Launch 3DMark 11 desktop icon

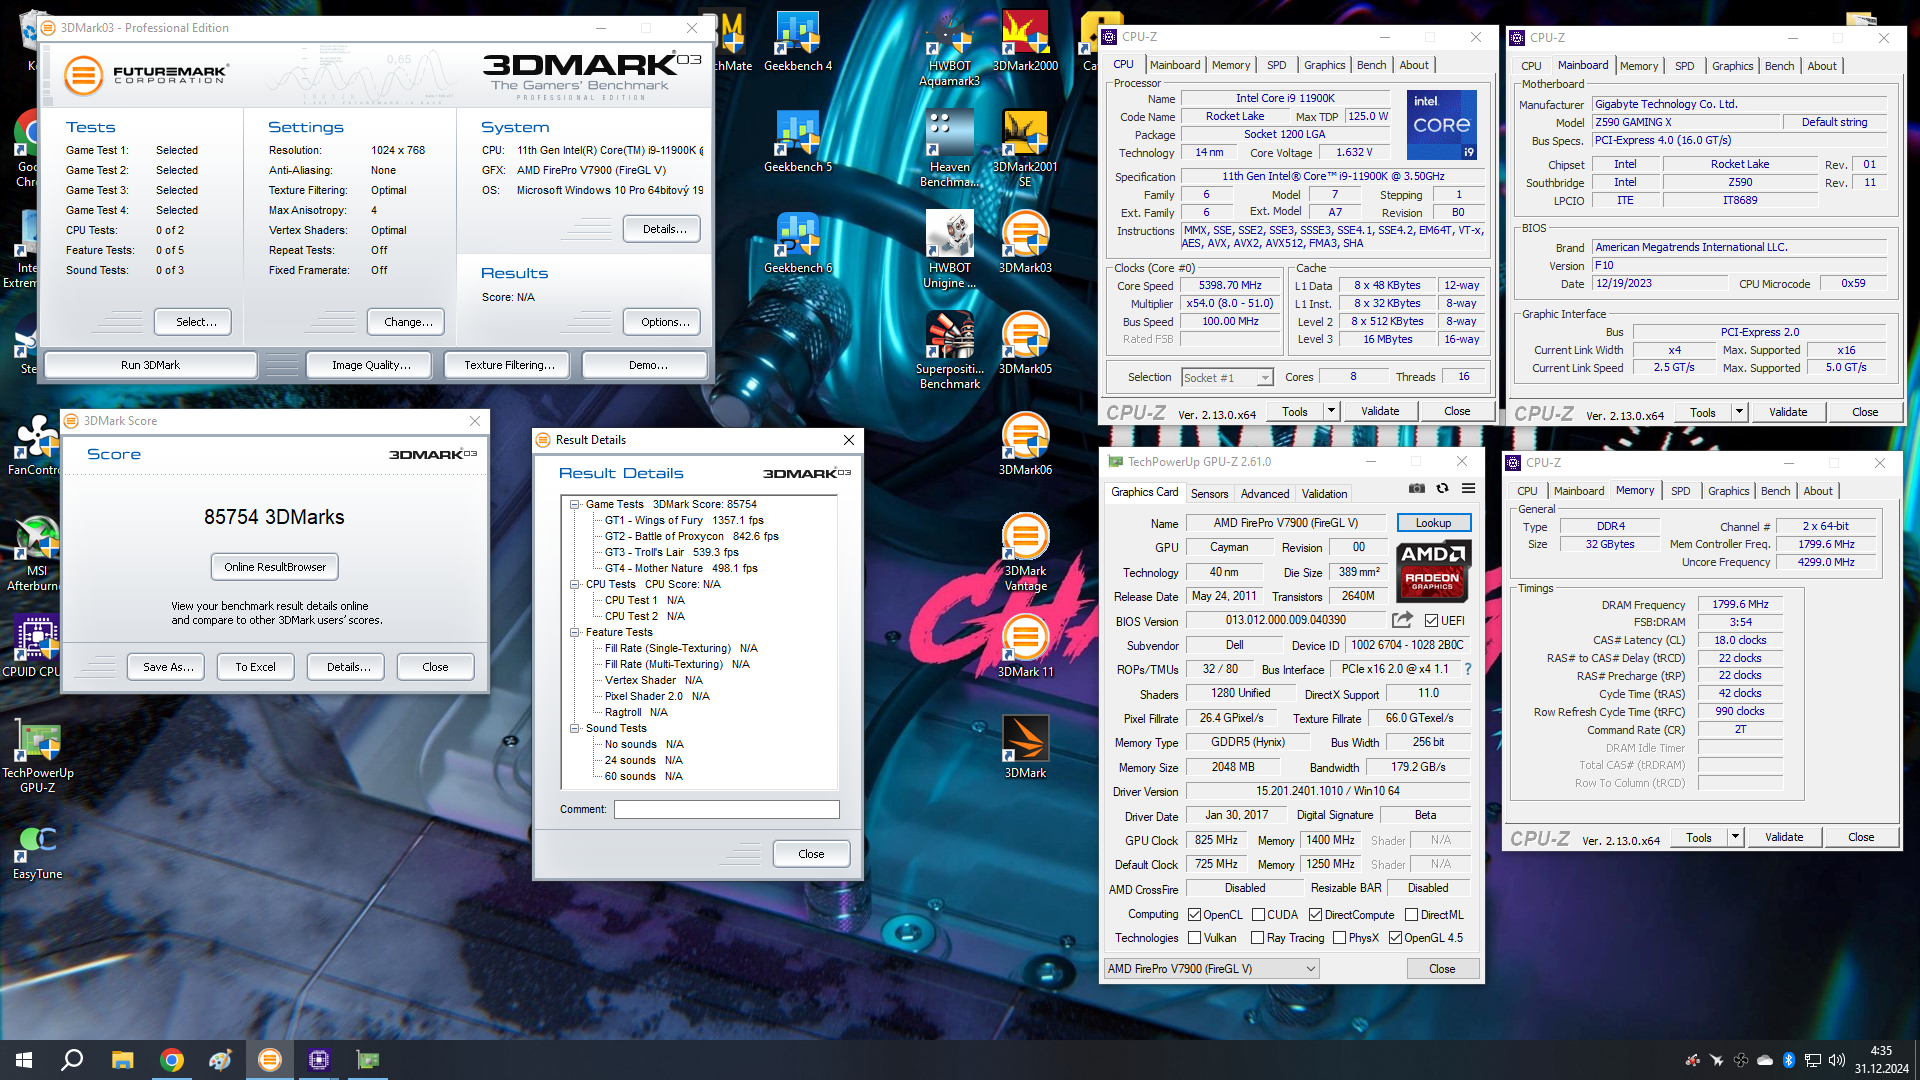point(1025,648)
